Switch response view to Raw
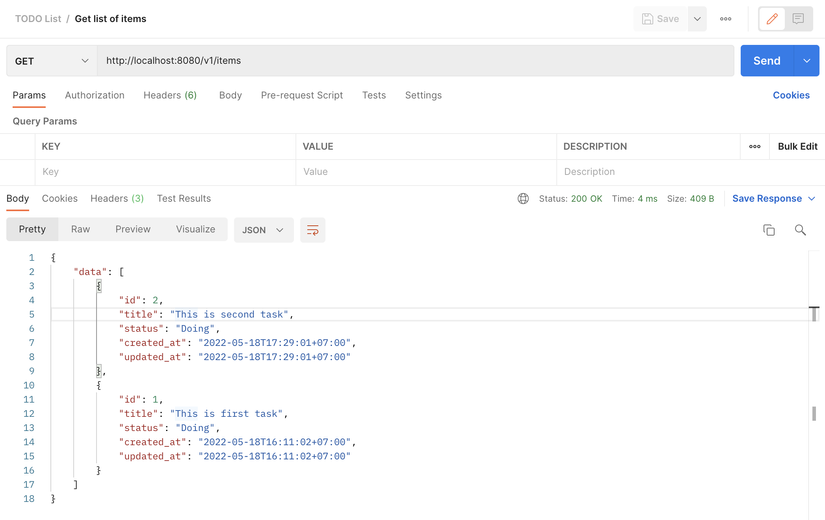The height and width of the screenshot is (520, 825). coord(80,230)
